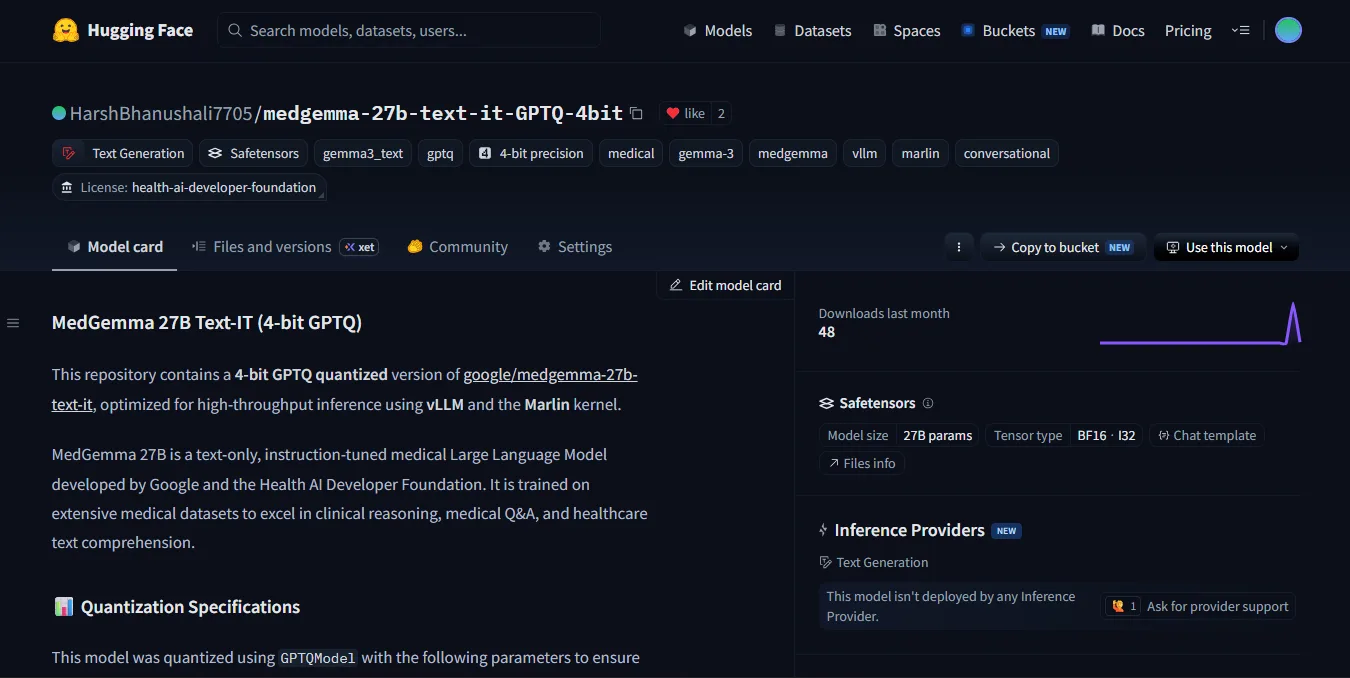This screenshot has height=678, width=1350.
Task: Open the health-ai-developer-foundation license tag
Action: [189, 187]
